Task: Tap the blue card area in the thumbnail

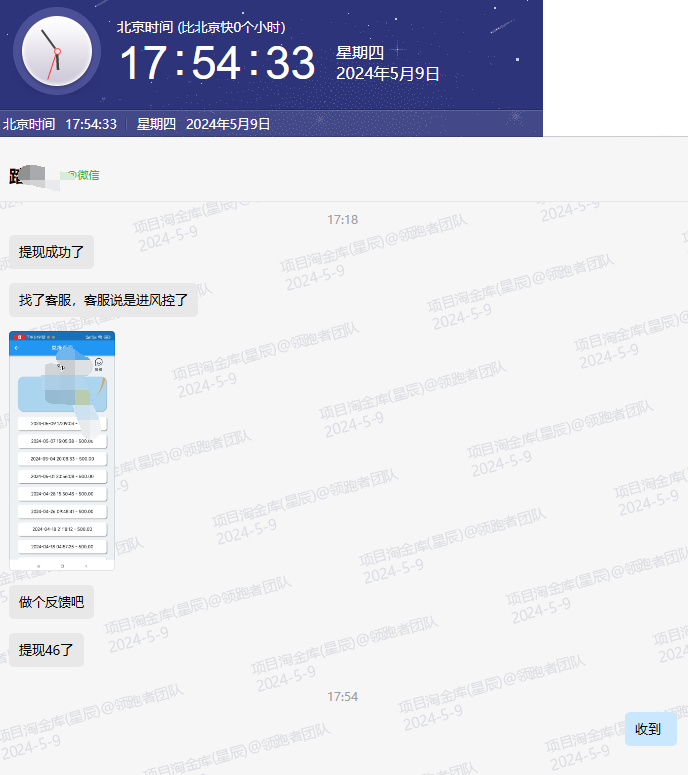Action: pos(60,393)
